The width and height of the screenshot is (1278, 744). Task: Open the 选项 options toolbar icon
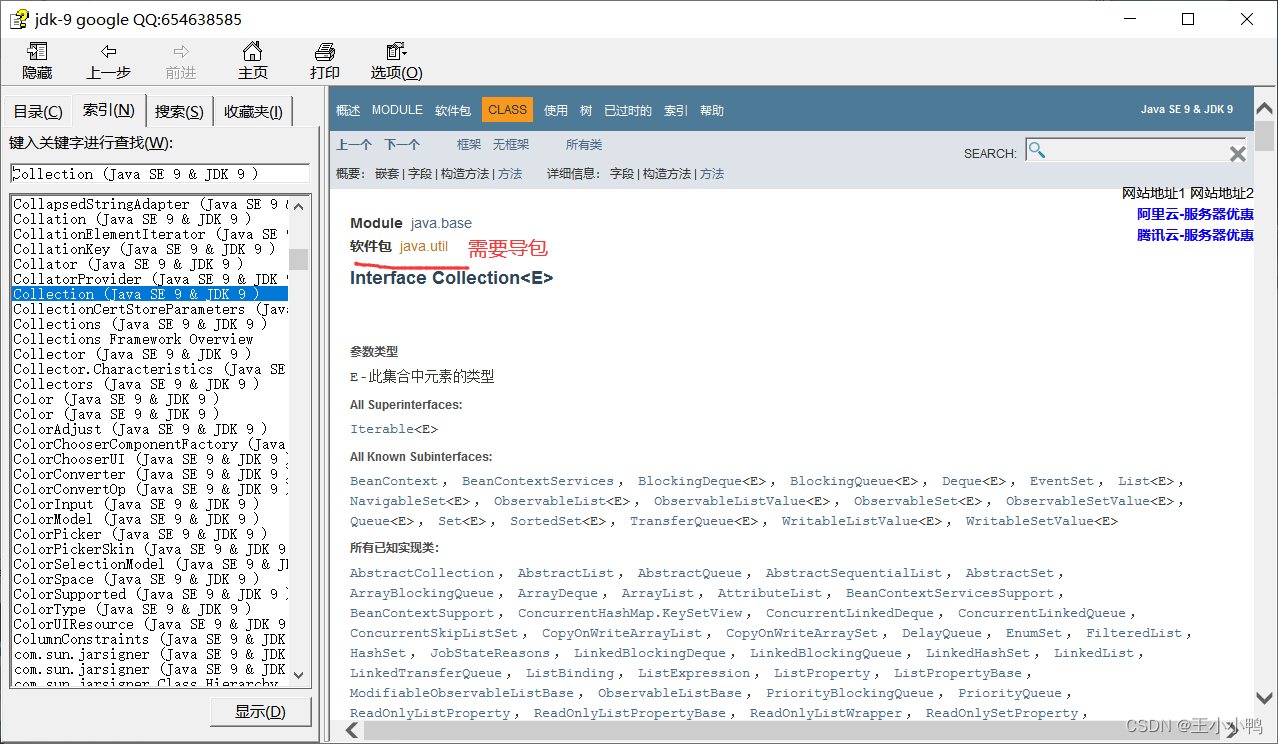point(395,61)
